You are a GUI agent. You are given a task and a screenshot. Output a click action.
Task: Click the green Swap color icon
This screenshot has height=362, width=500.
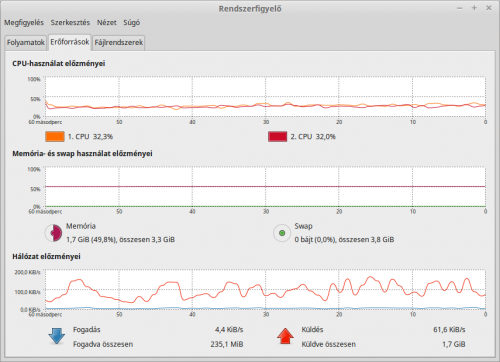coord(282,233)
